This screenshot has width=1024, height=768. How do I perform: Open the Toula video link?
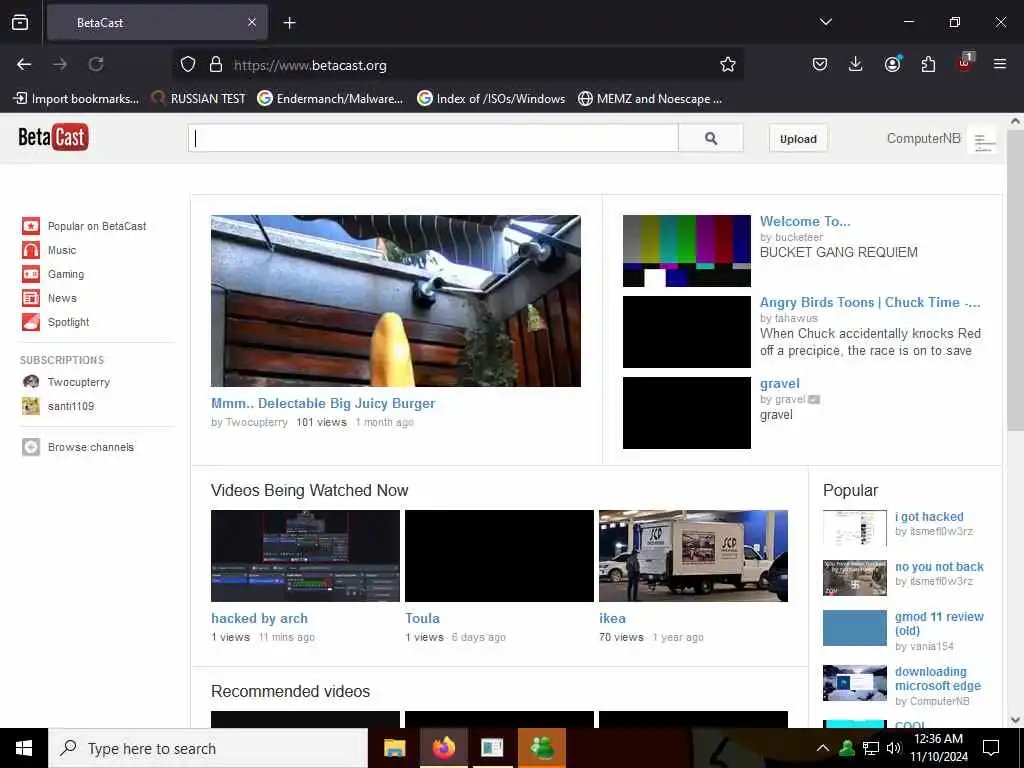point(422,618)
